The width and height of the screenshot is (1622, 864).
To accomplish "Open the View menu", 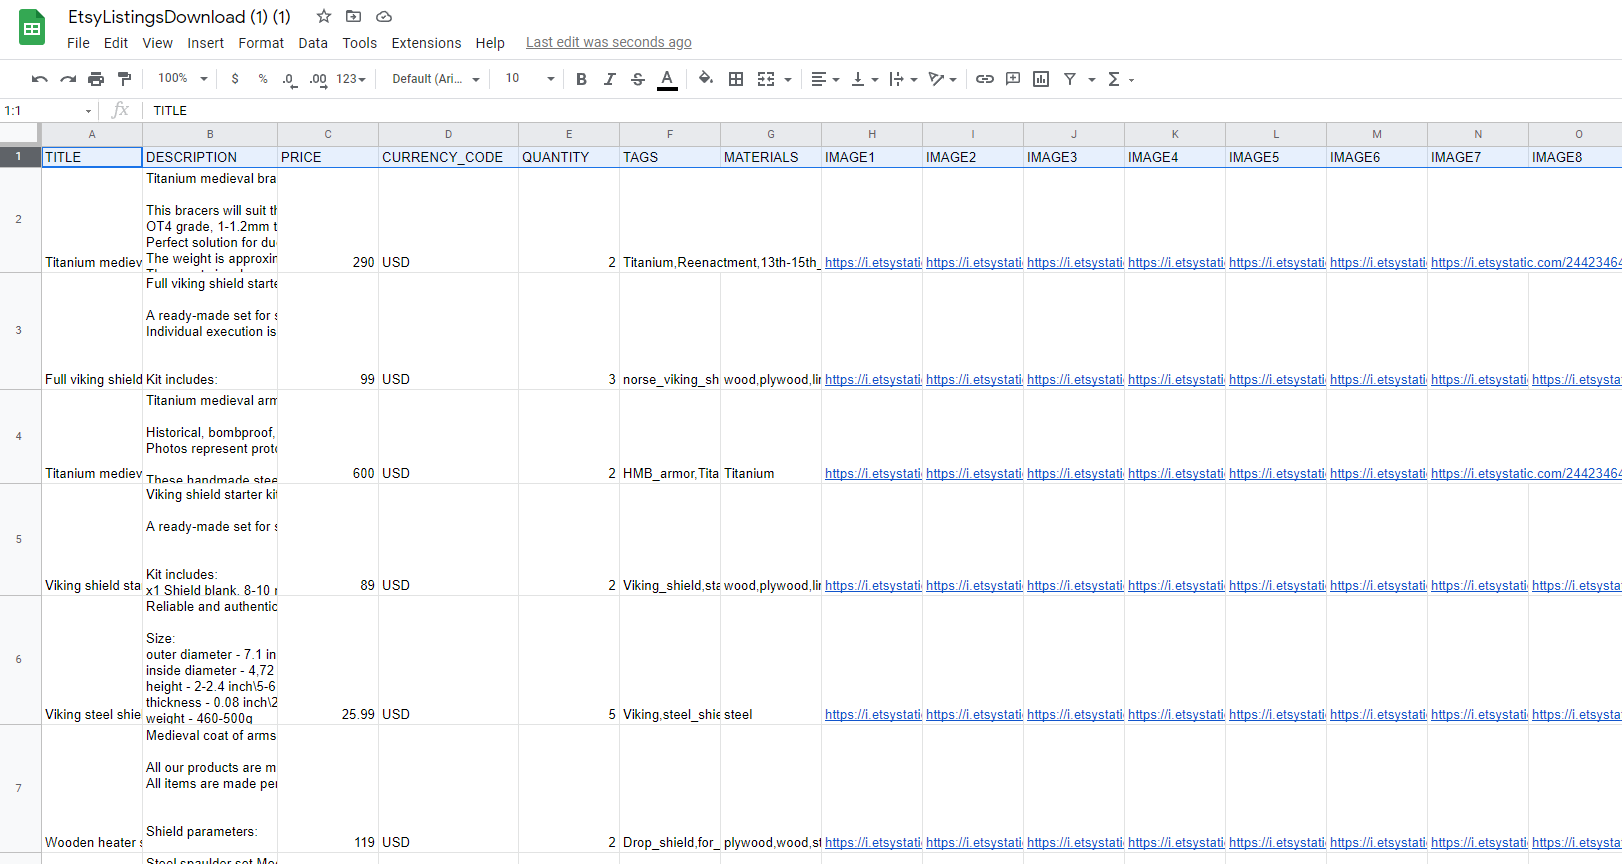I will click(x=157, y=43).
